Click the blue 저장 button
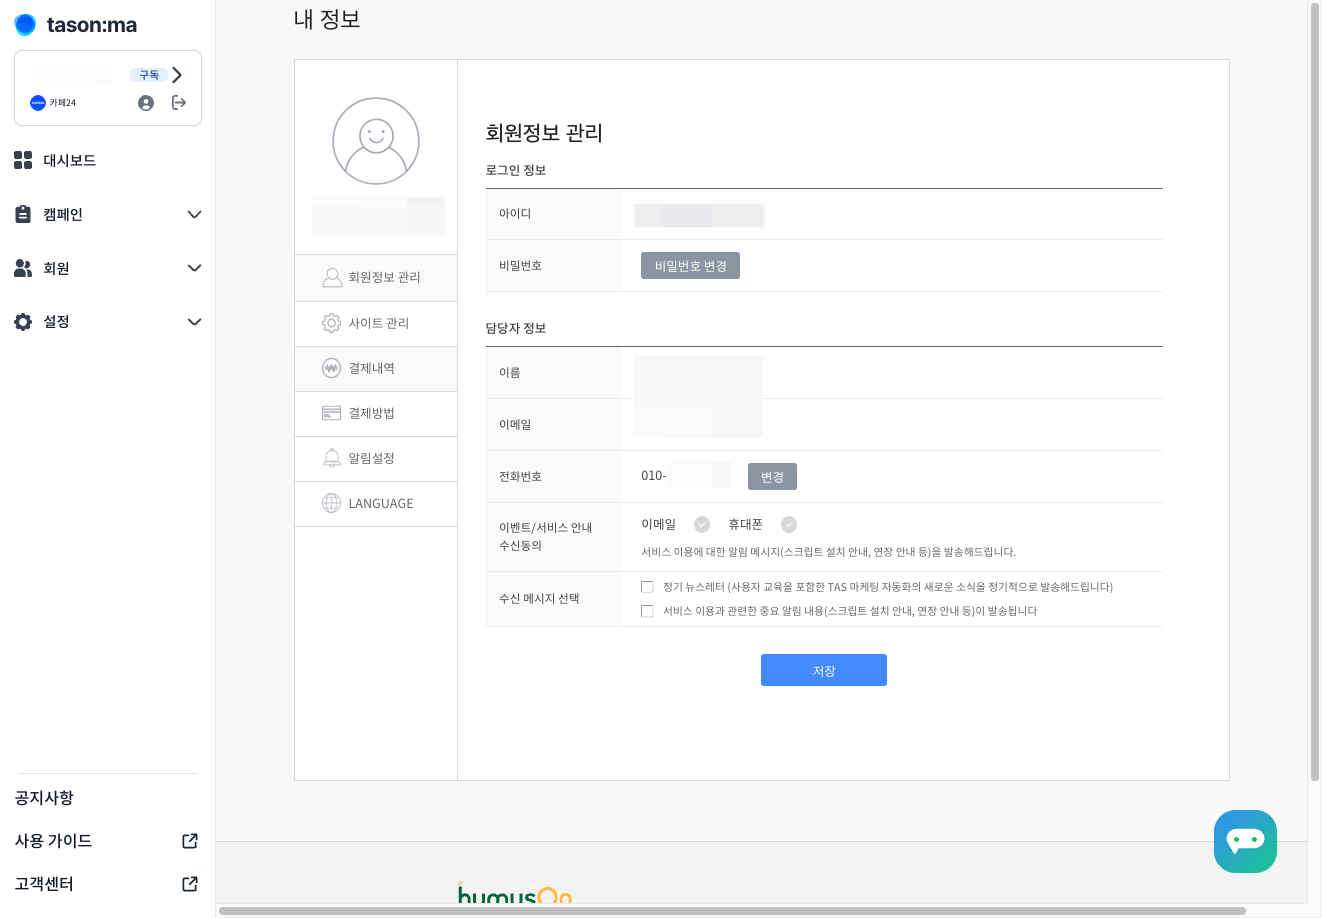The height and width of the screenshot is (918, 1322). pos(824,670)
